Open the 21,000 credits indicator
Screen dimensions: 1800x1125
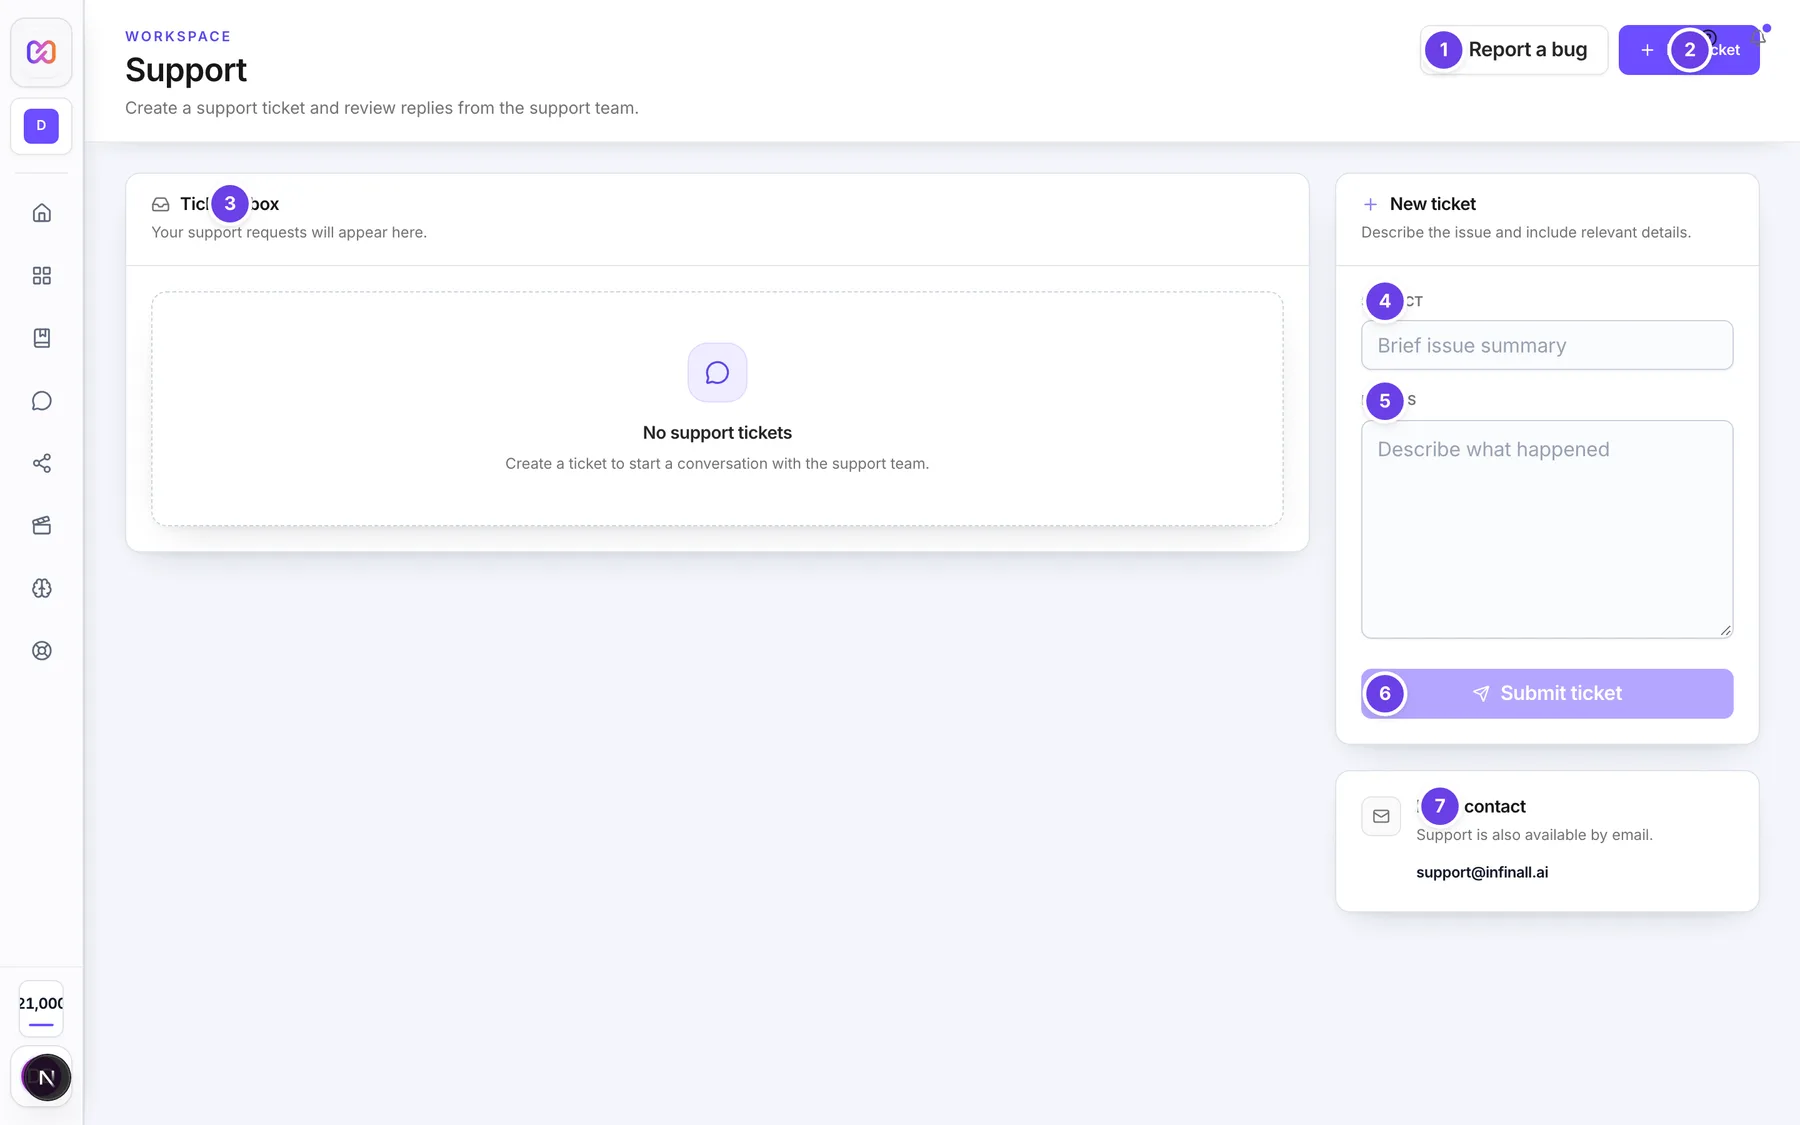point(41,1009)
